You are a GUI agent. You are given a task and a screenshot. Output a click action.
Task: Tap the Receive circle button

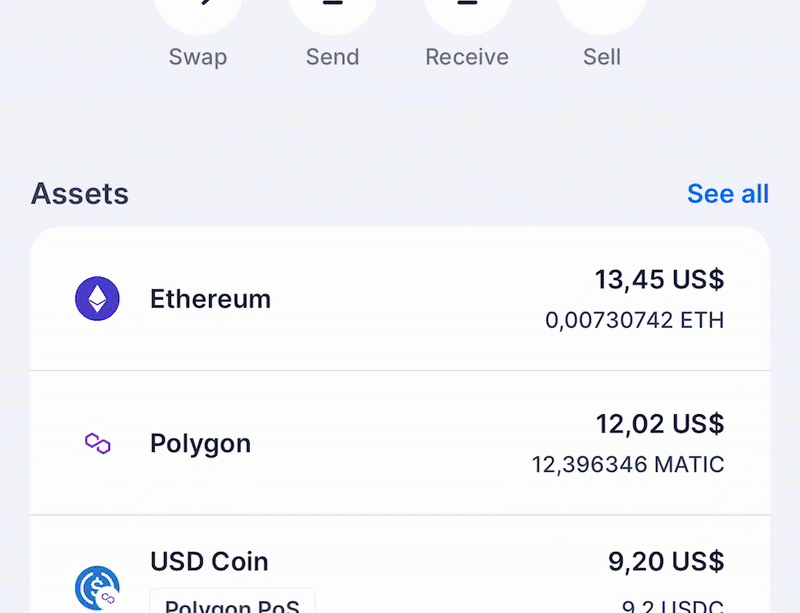point(467,12)
